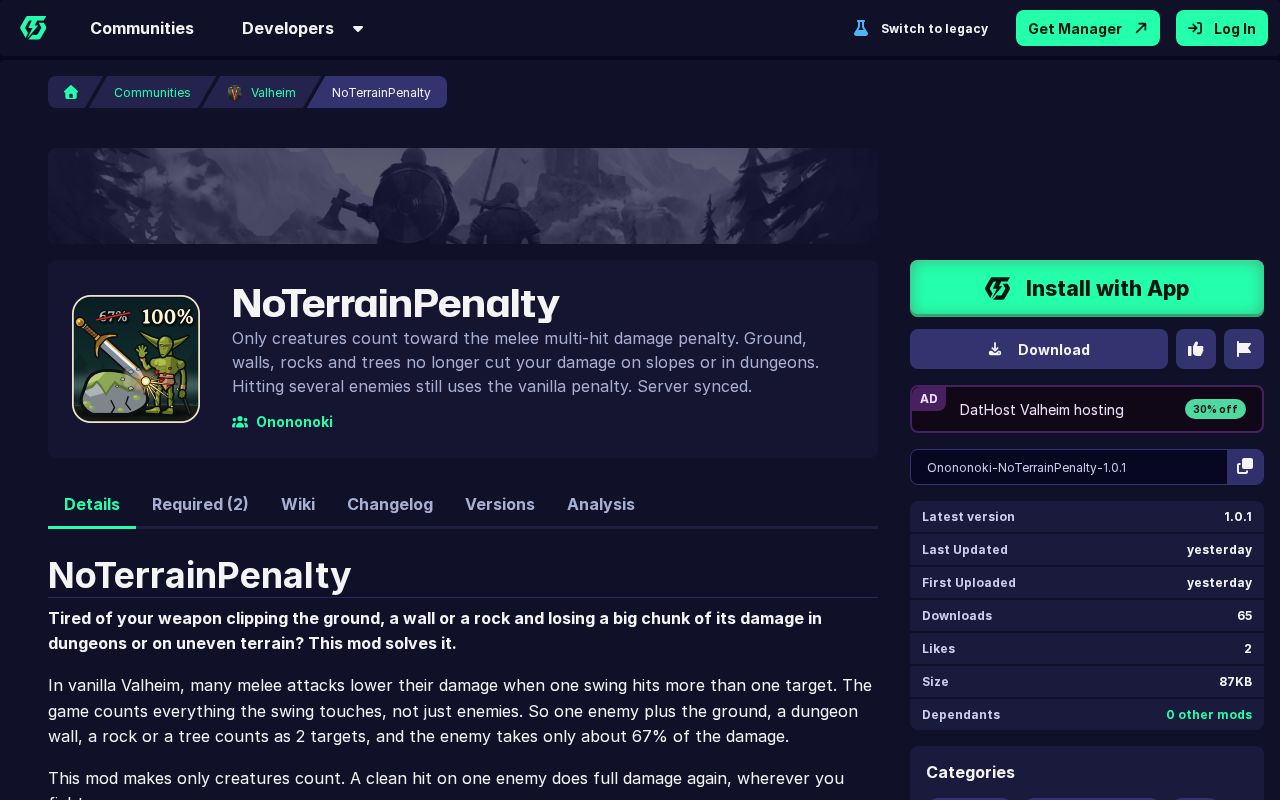The image size is (1280, 800).
Task: Switch to the Wiki tab
Action: 298,504
